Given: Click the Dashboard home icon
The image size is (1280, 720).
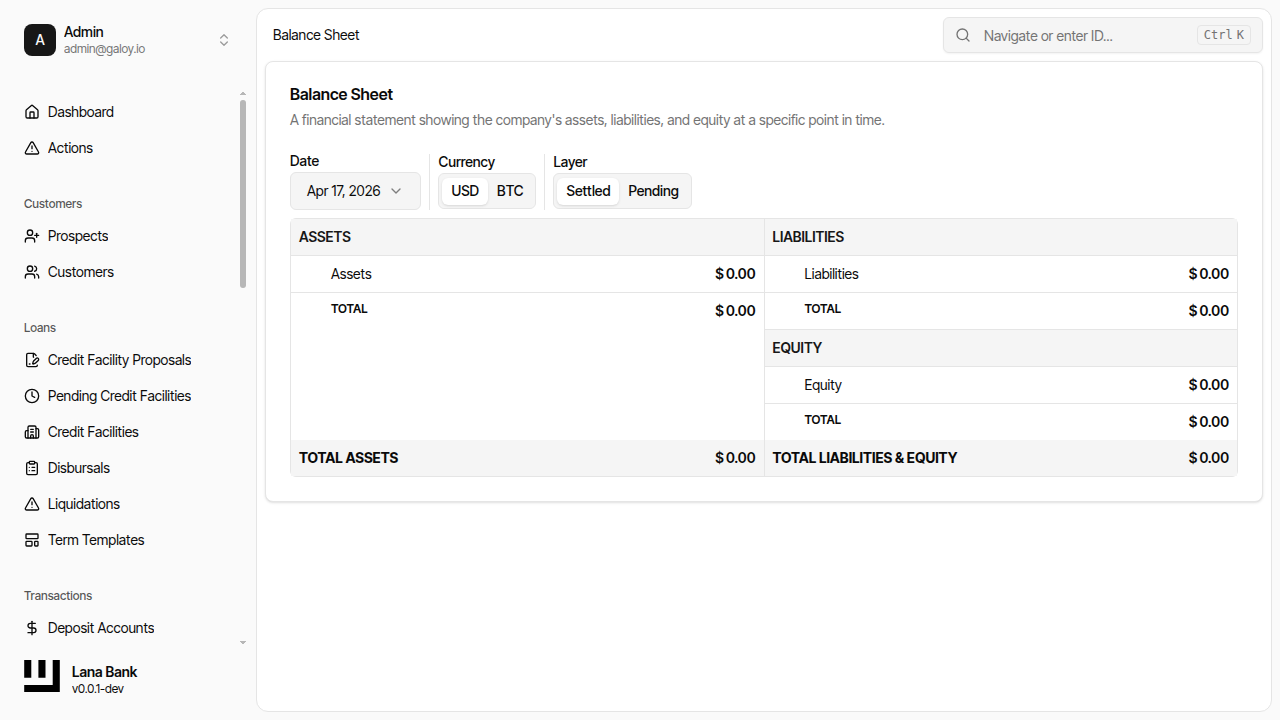Looking at the screenshot, I should 32,112.
